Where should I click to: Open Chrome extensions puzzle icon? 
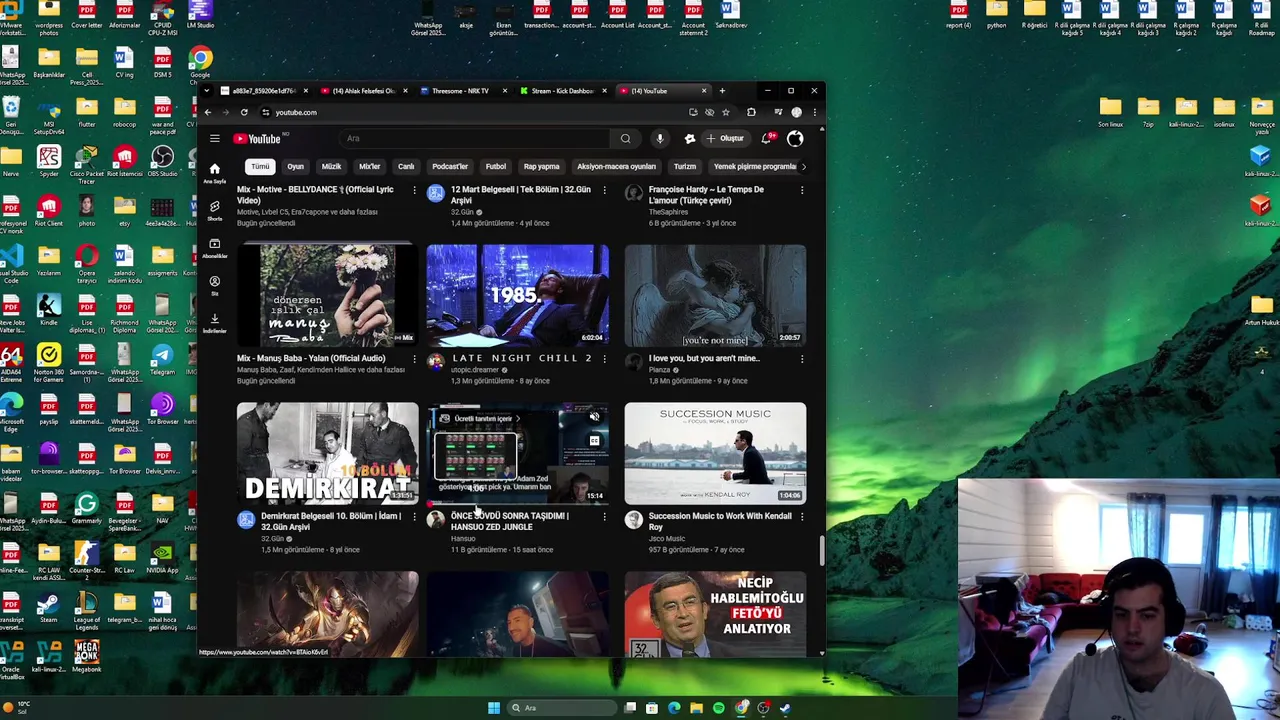click(751, 112)
